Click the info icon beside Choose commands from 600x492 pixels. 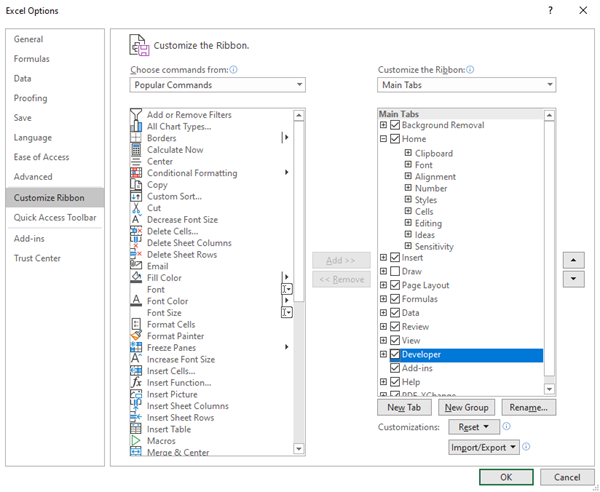pos(233,70)
